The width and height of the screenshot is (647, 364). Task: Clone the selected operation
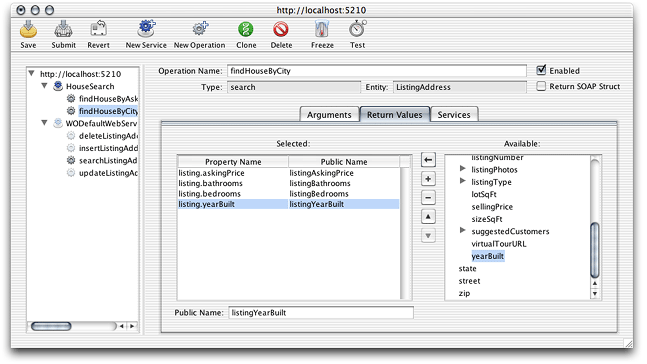[246, 29]
